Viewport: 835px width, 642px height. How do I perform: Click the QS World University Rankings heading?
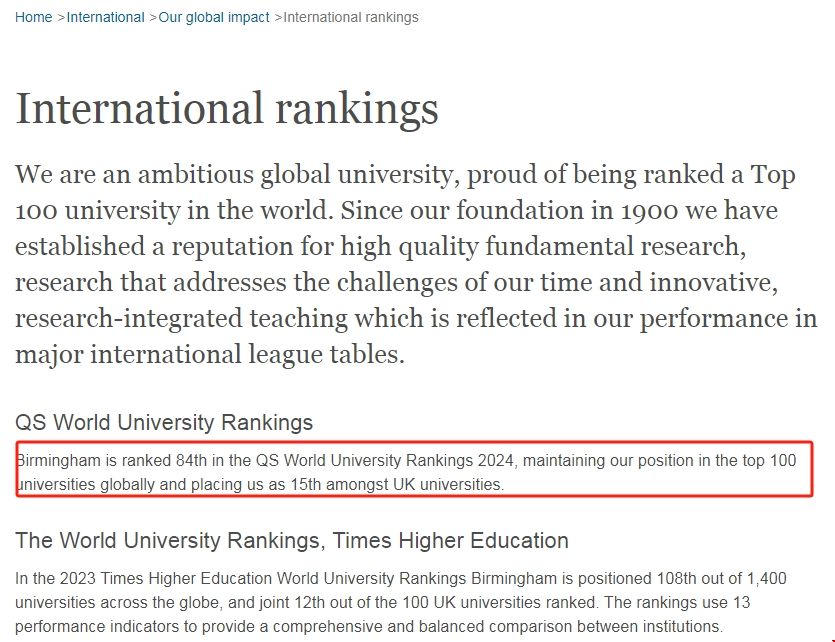pyautogui.click(x=164, y=422)
